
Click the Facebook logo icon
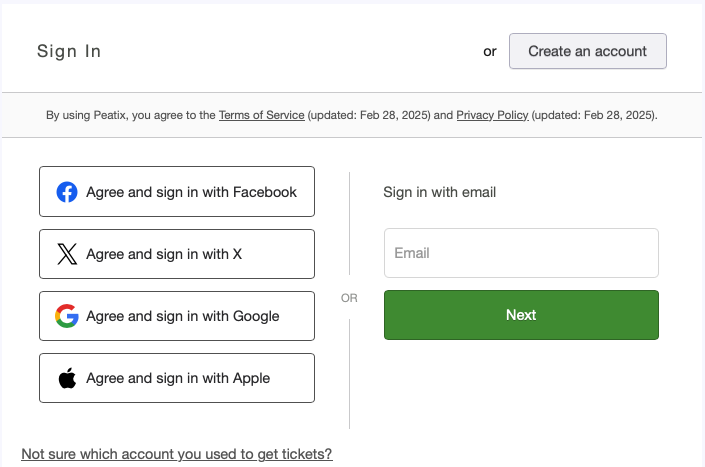(67, 192)
